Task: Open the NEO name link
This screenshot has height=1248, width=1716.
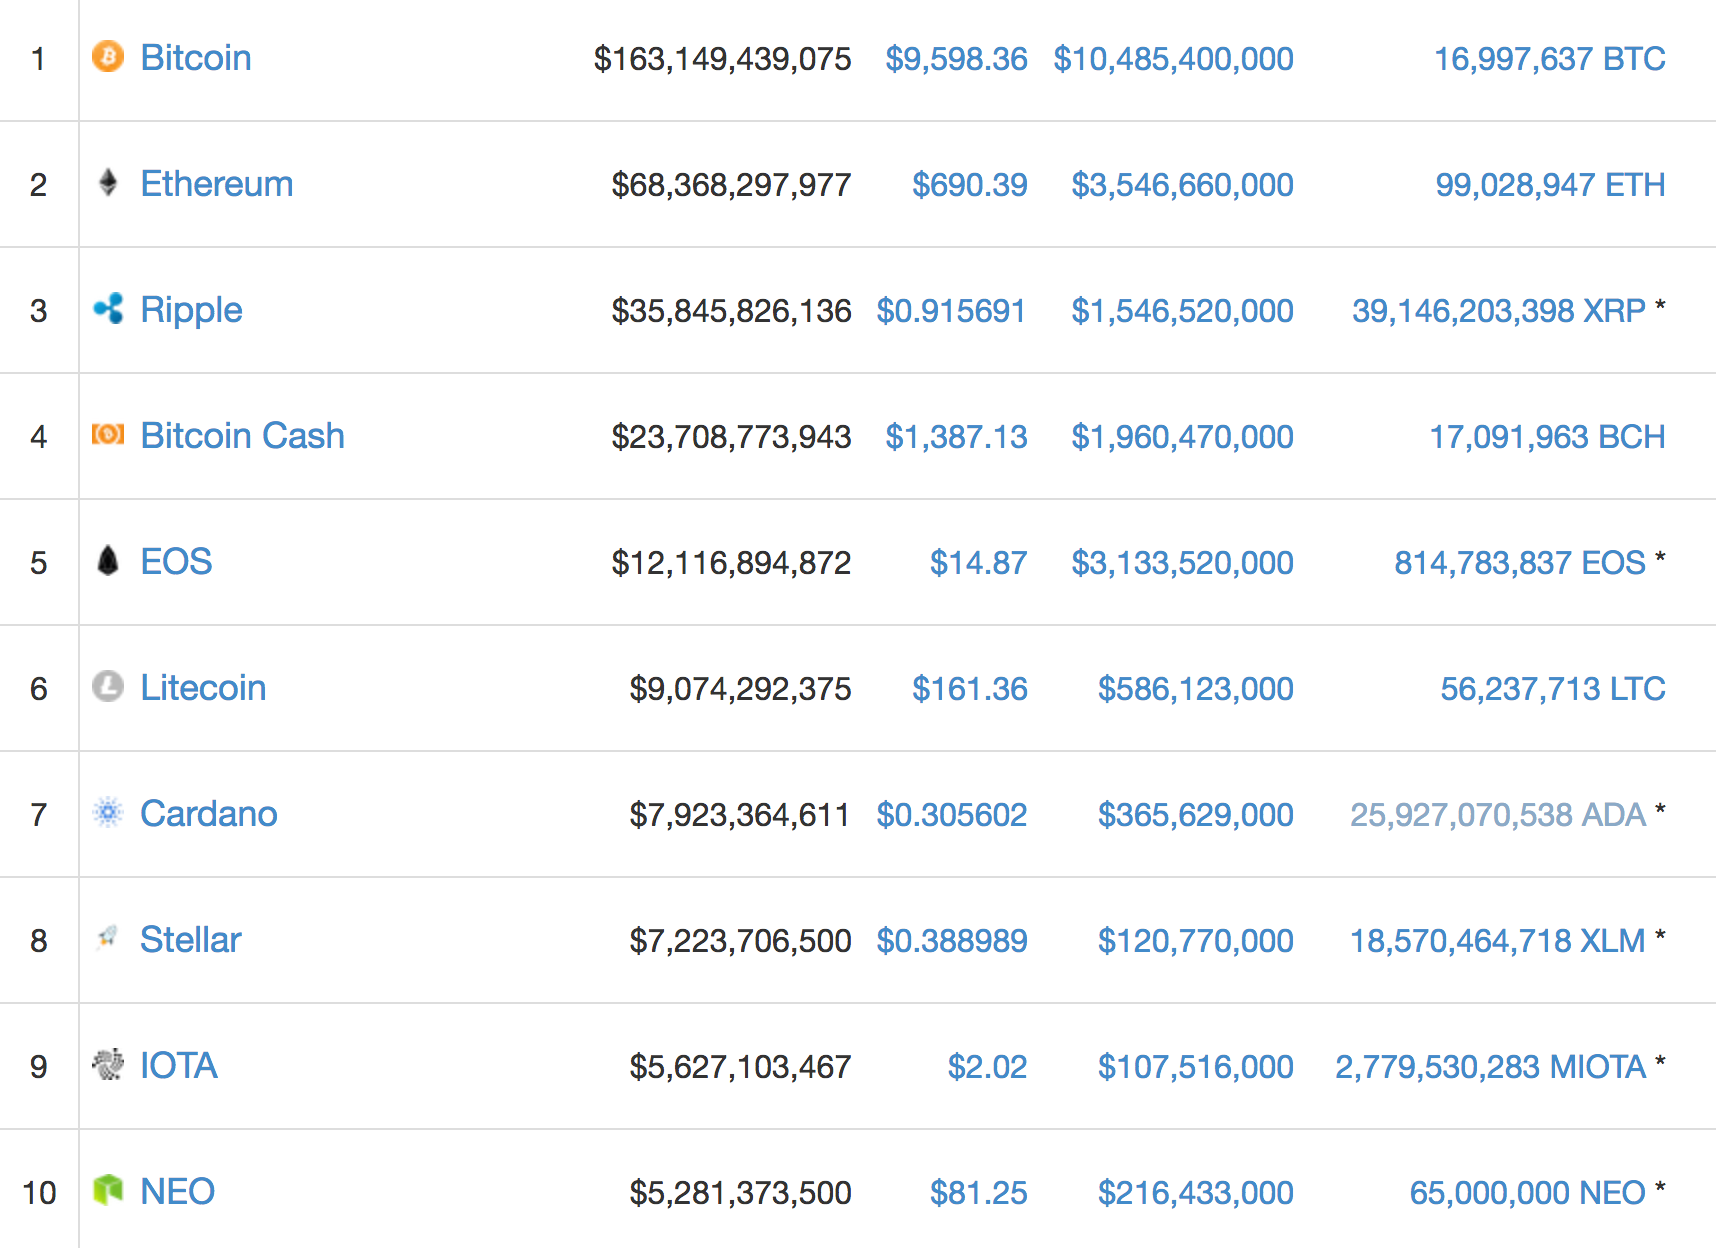Action: click(178, 1192)
